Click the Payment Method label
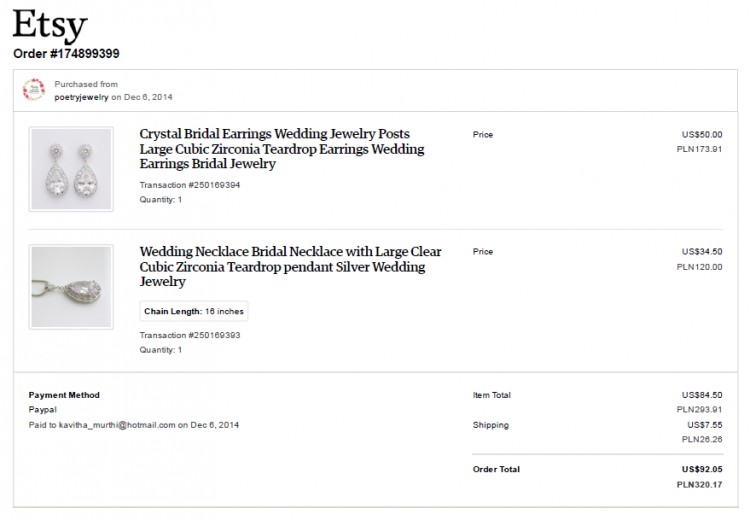 (64, 395)
